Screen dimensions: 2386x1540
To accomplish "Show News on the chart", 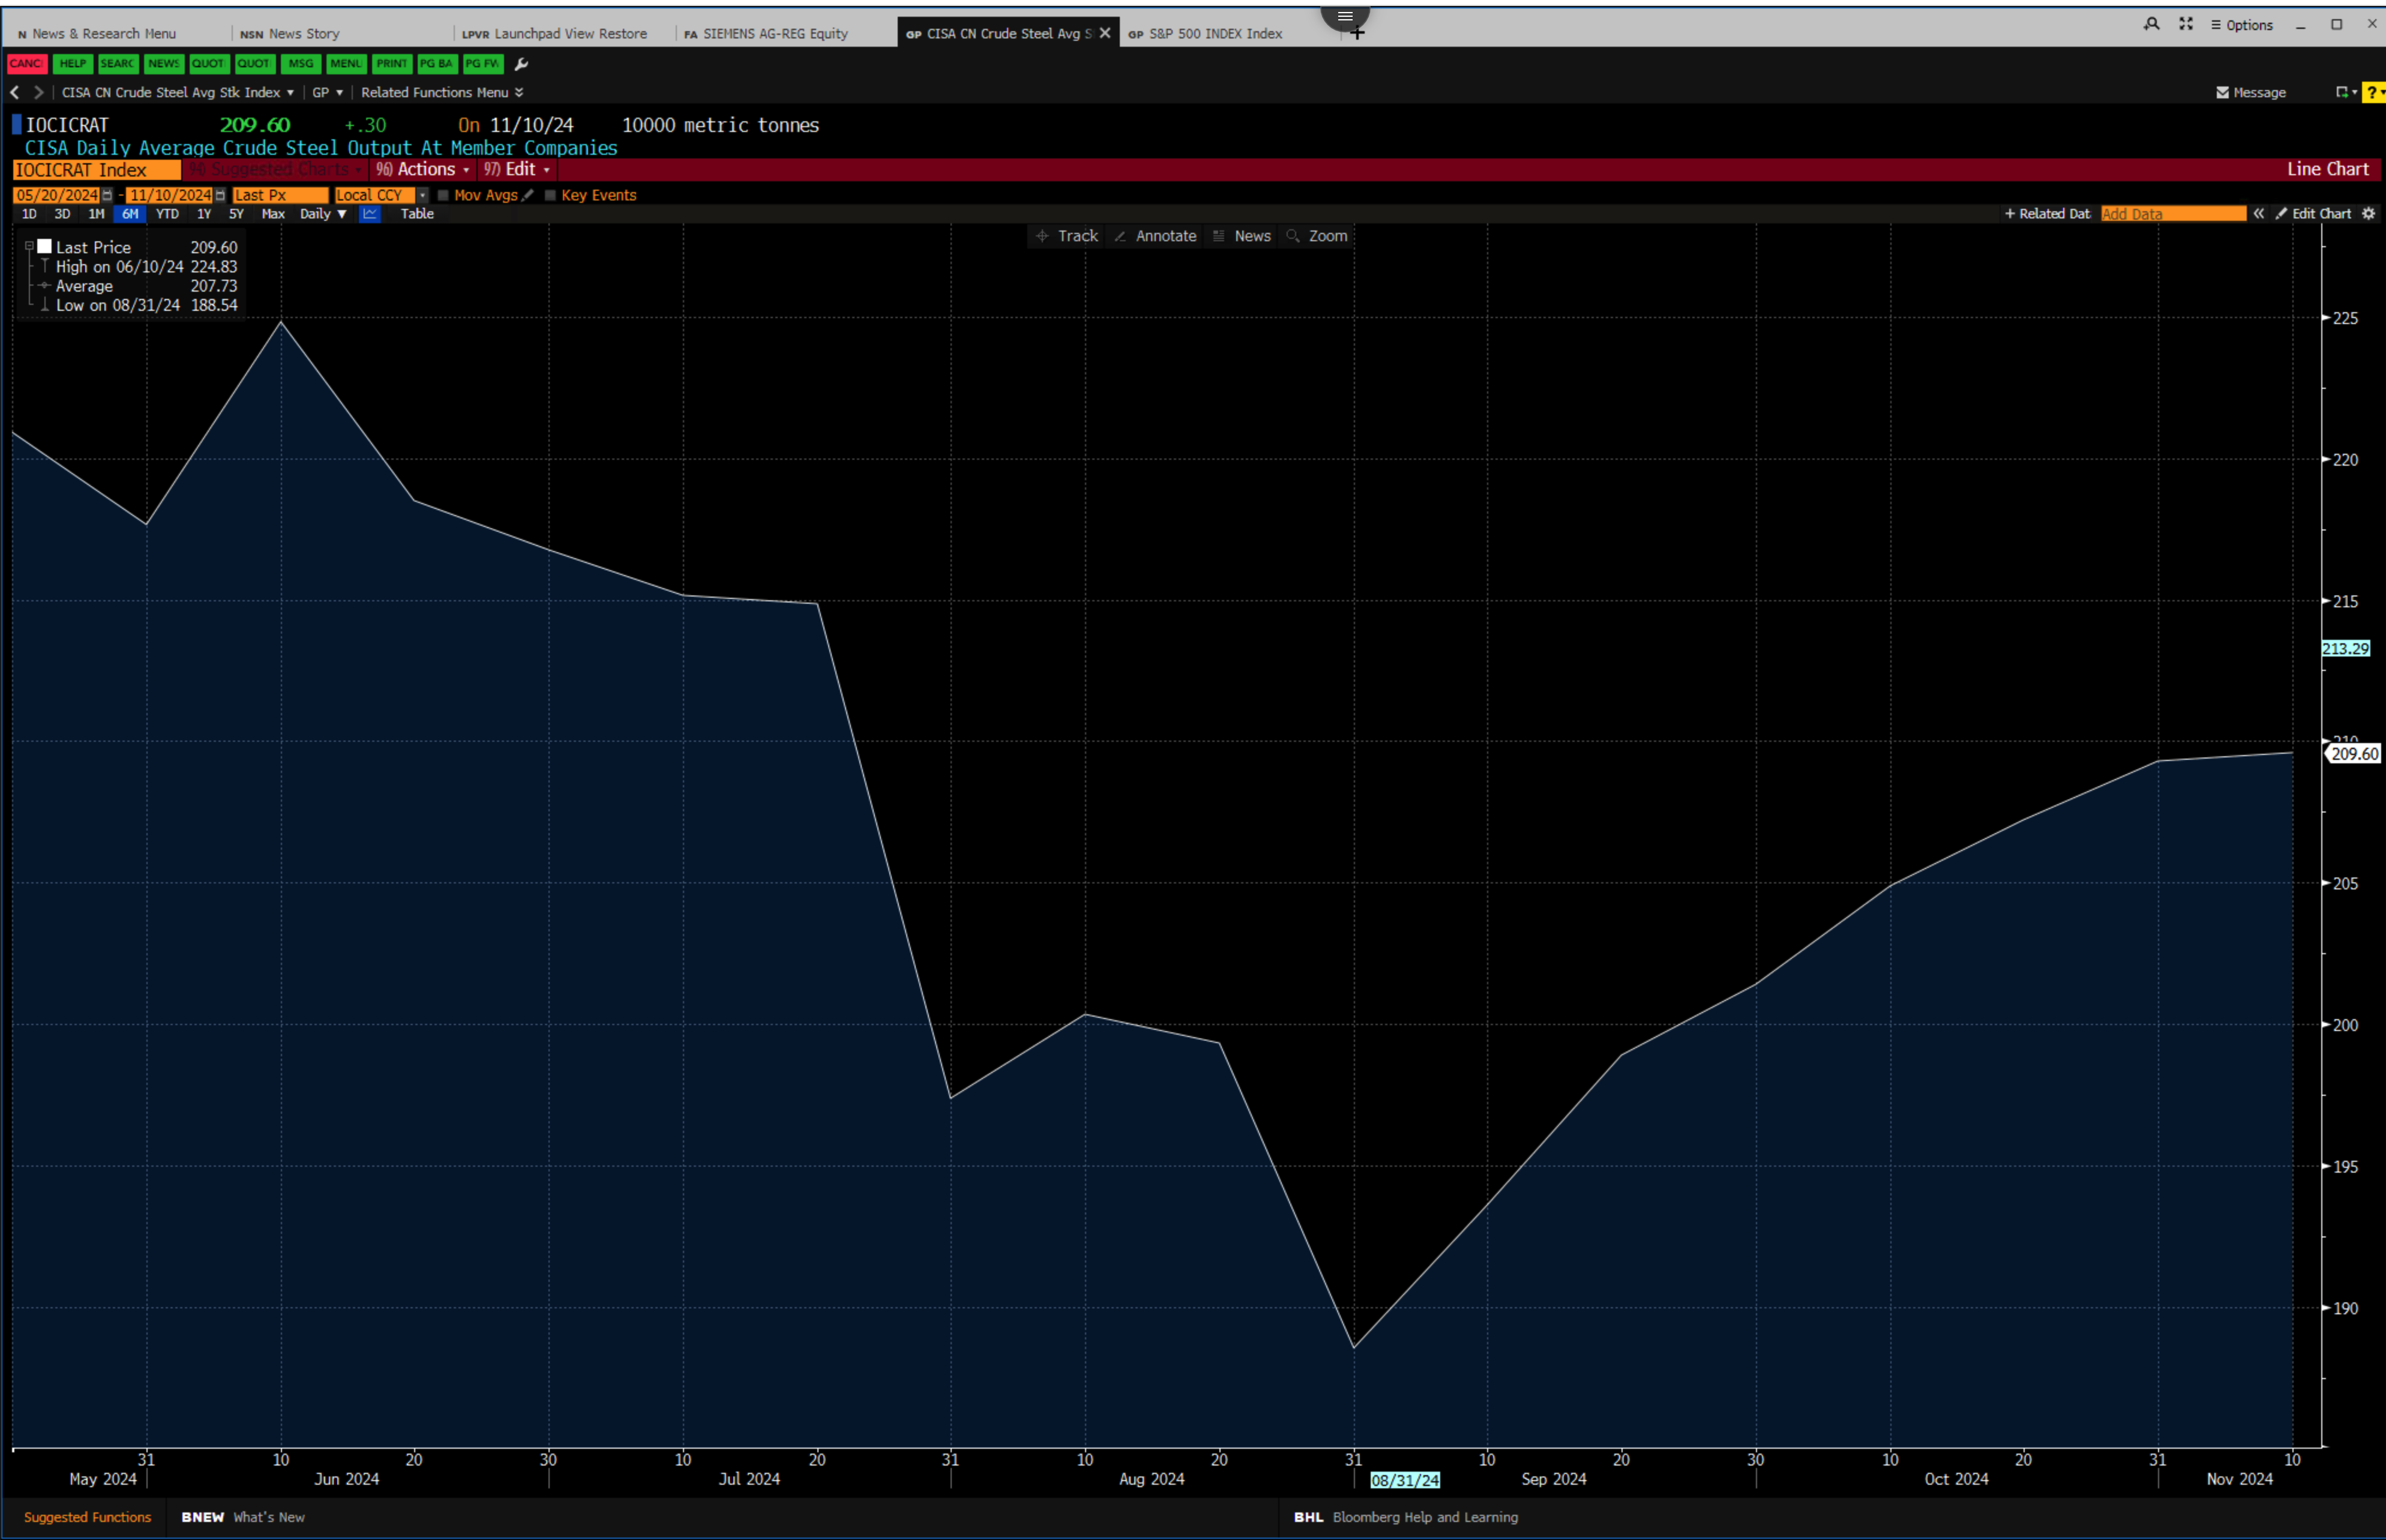I will point(1241,236).
